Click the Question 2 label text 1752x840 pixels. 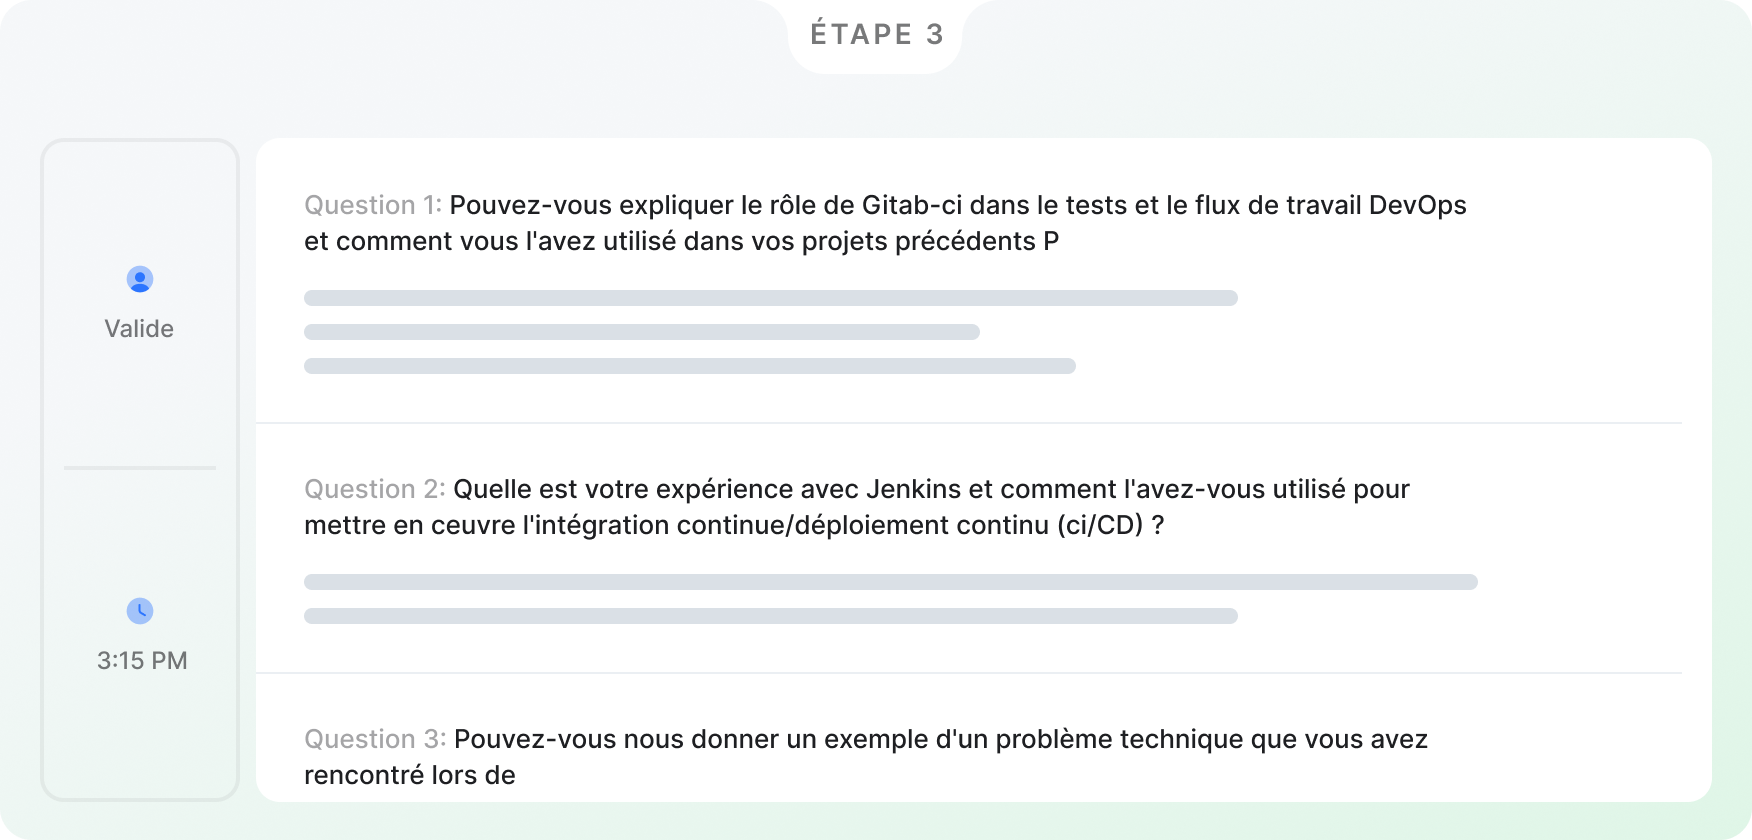[x=375, y=489]
